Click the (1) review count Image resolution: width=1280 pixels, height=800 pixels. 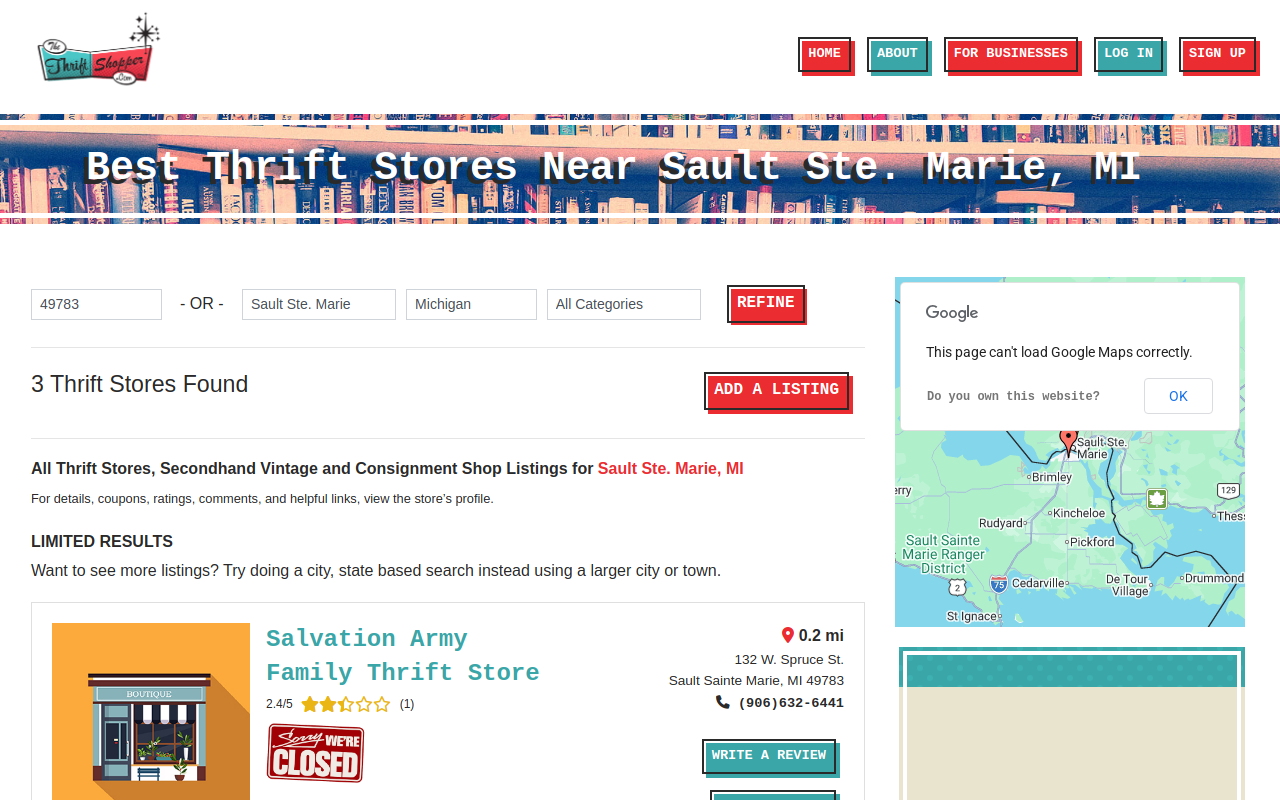(x=407, y=704)
